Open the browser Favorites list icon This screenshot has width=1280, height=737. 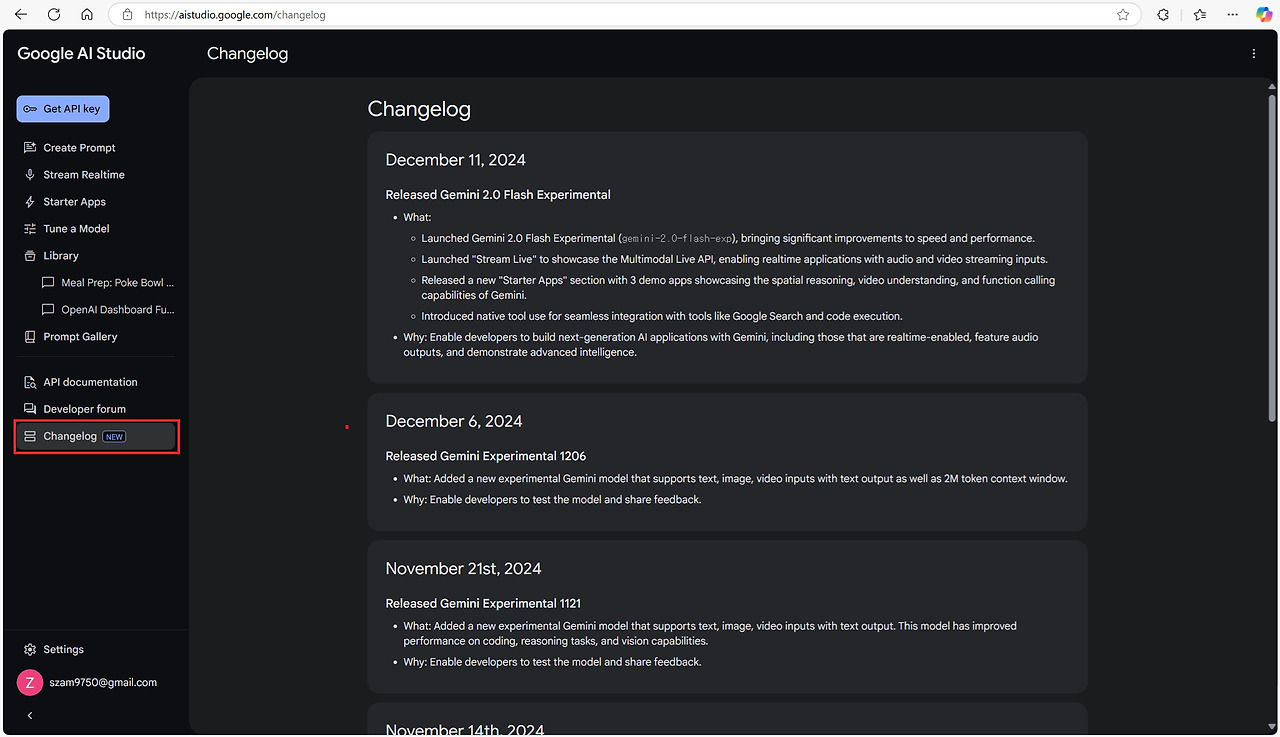coord(1200,15)
